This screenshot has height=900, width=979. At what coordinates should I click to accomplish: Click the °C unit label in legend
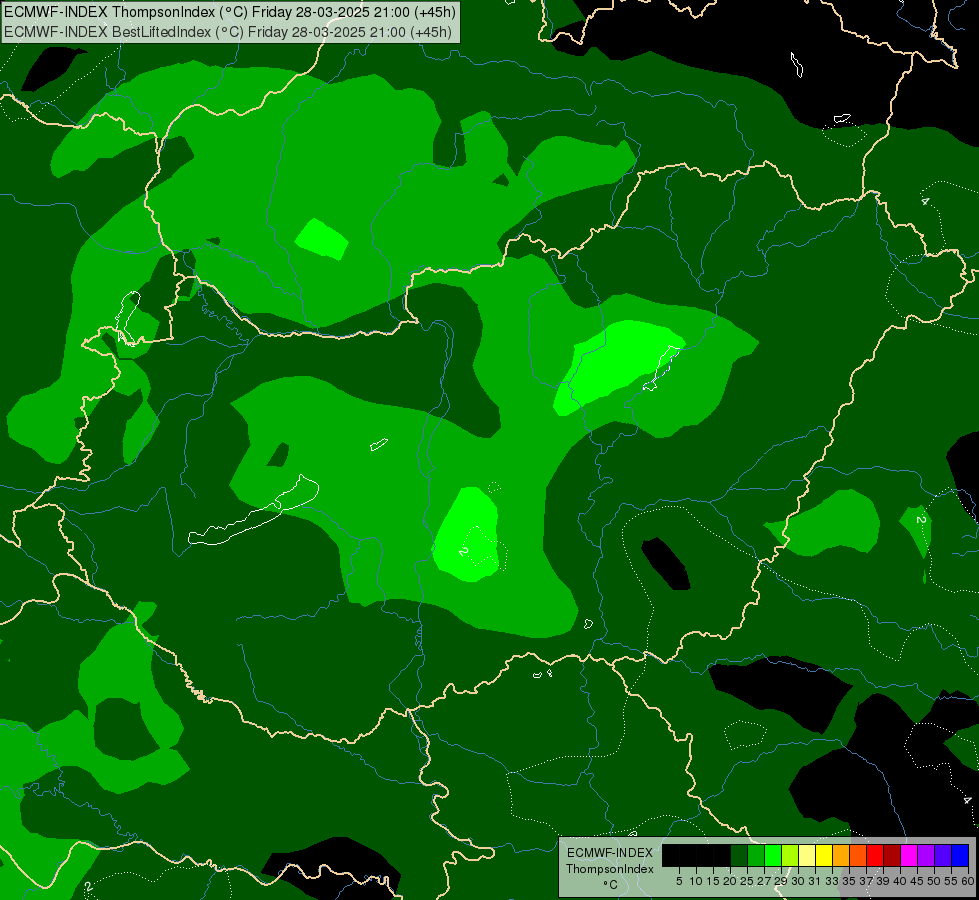(611, 885)
